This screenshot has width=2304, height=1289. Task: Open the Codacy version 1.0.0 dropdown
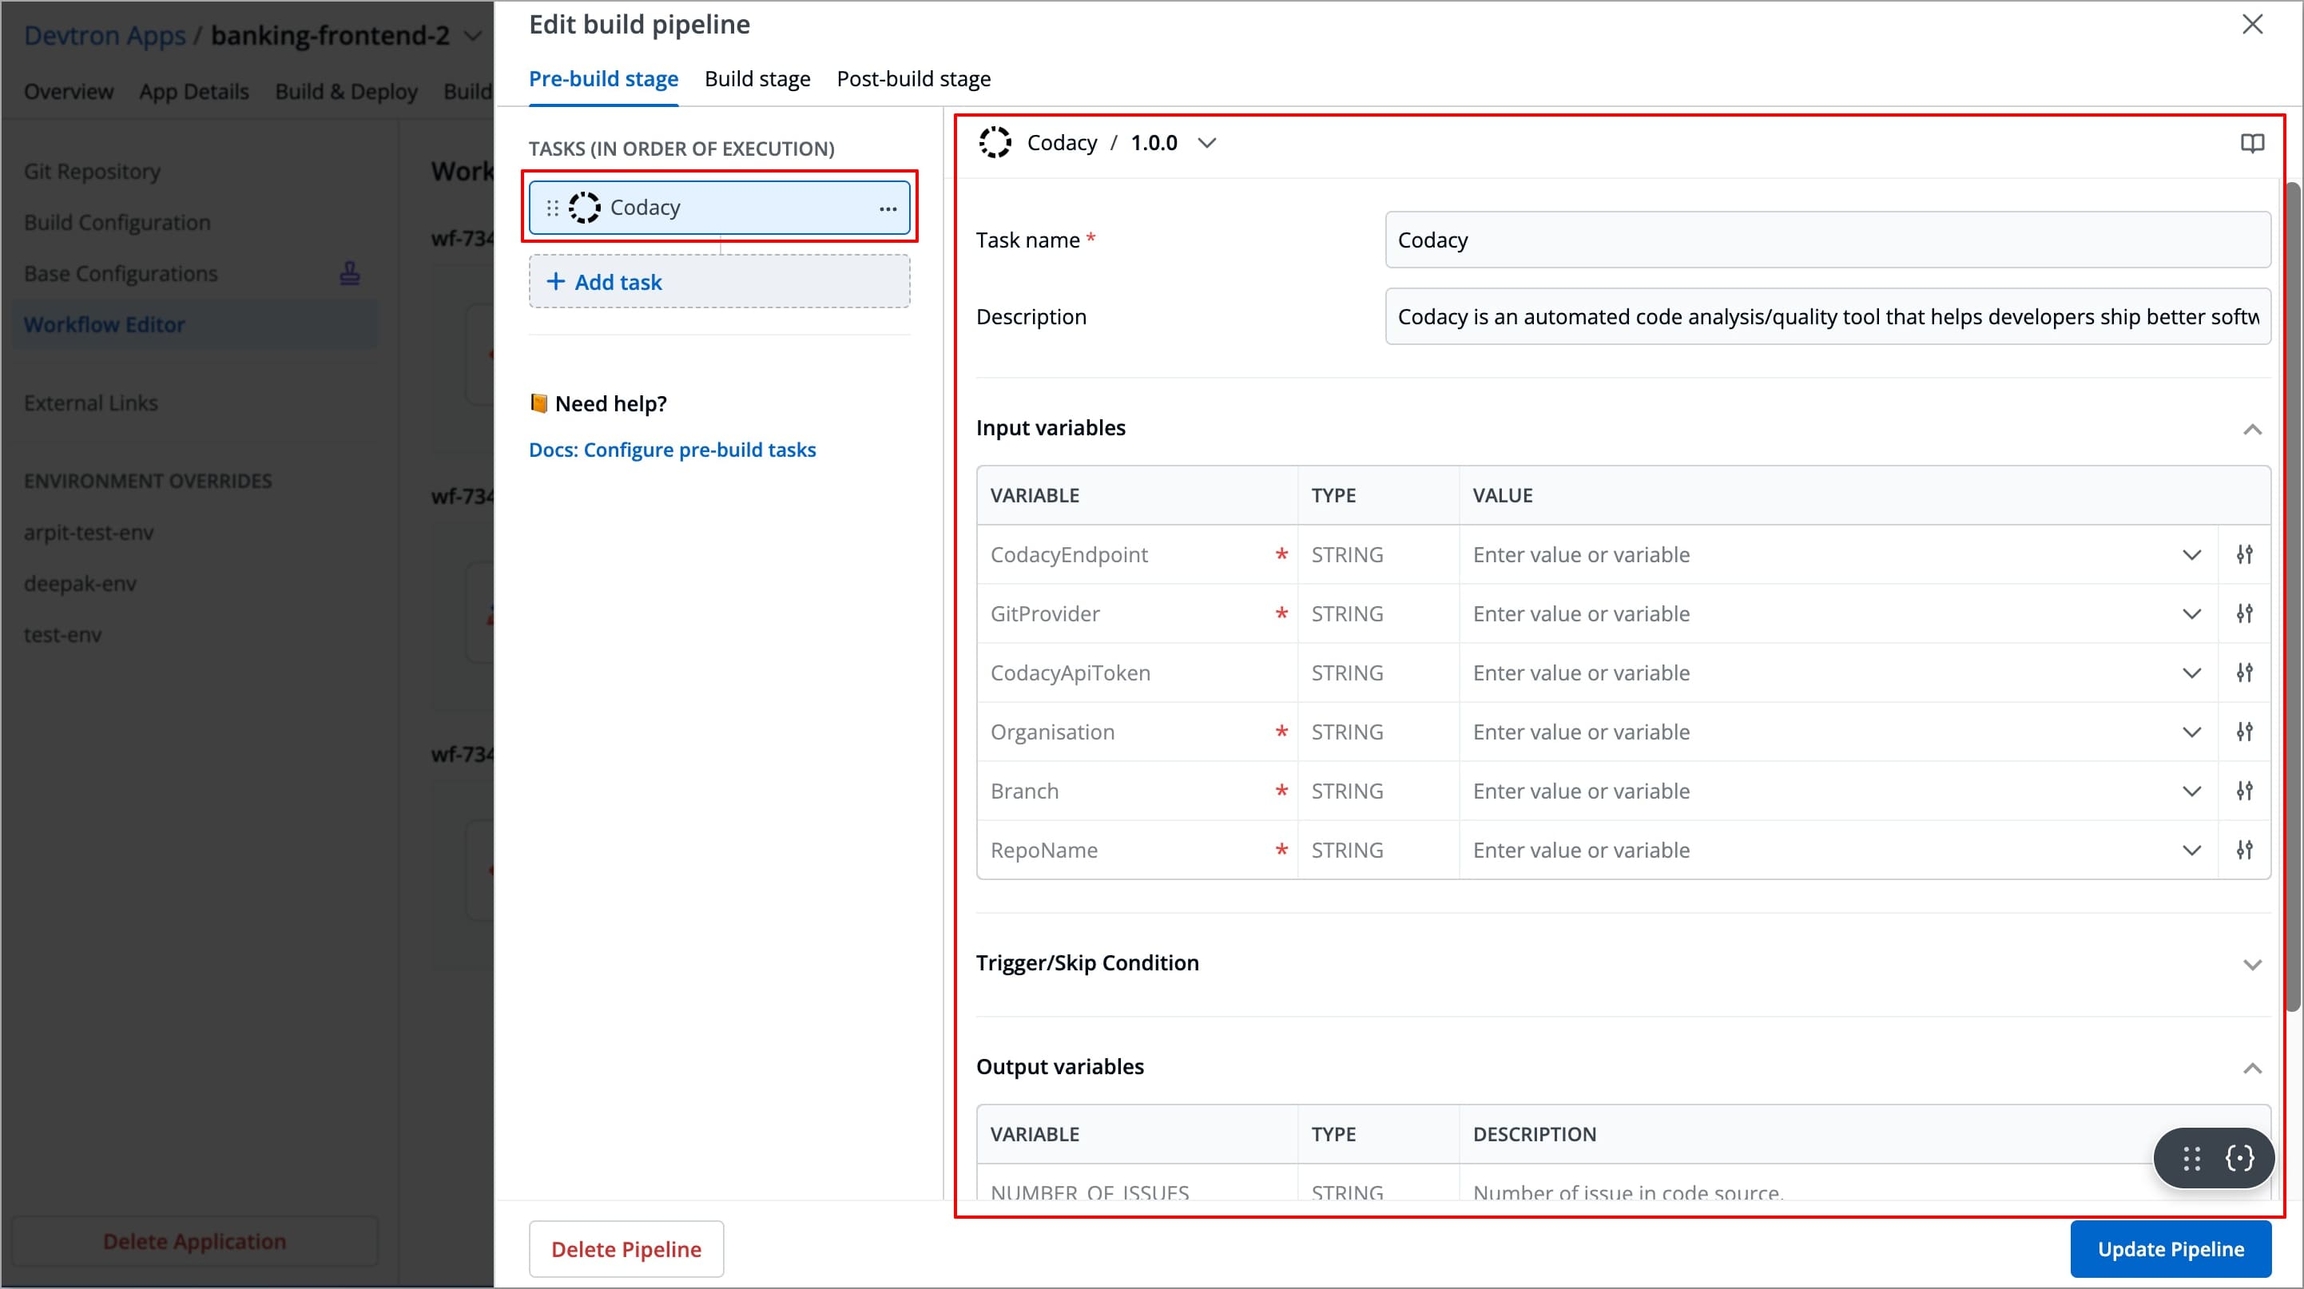pyautogui.click(x=1207, y=143)
